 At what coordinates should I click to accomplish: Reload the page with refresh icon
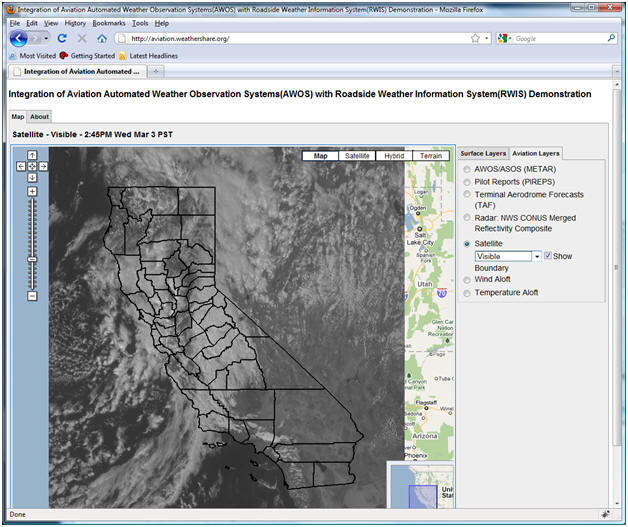pyautogui.click(x=62, y=38)
